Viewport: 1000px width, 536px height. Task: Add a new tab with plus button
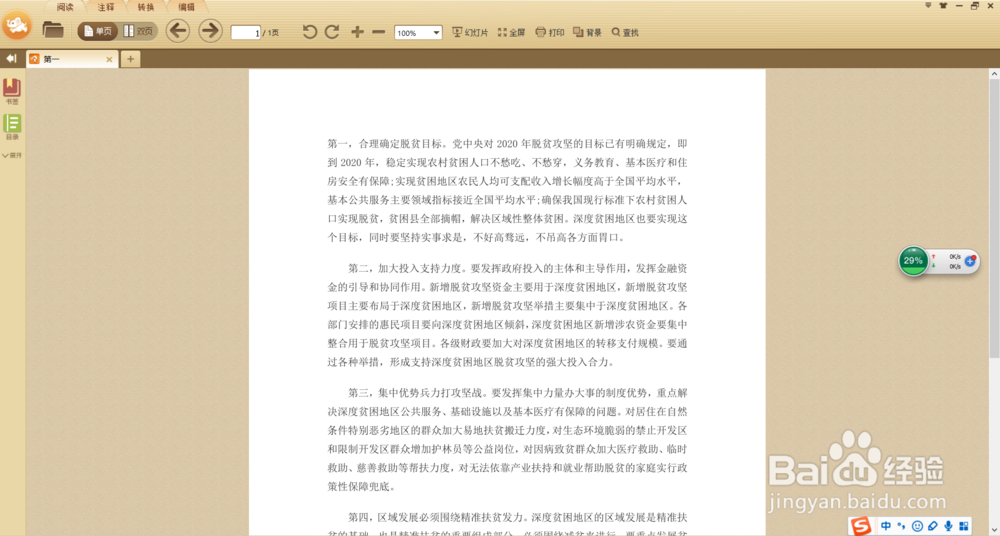click(x=130, y=59)
